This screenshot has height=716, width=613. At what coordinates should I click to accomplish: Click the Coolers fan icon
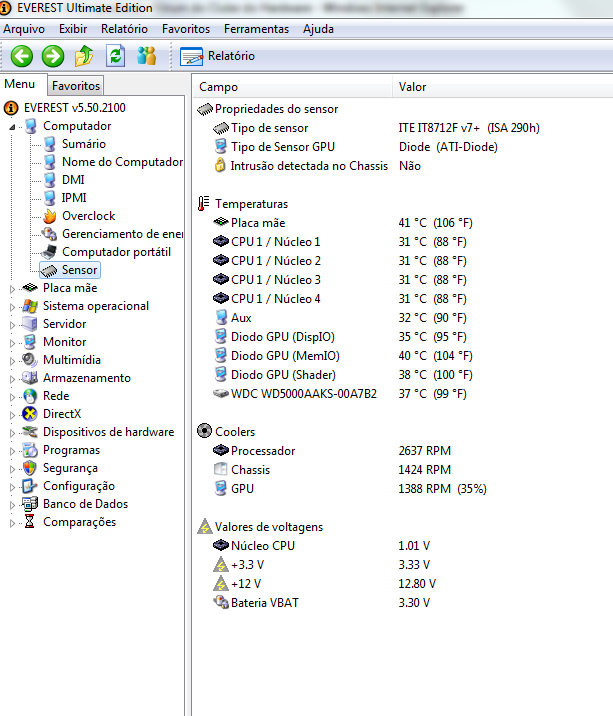point(205,431)
